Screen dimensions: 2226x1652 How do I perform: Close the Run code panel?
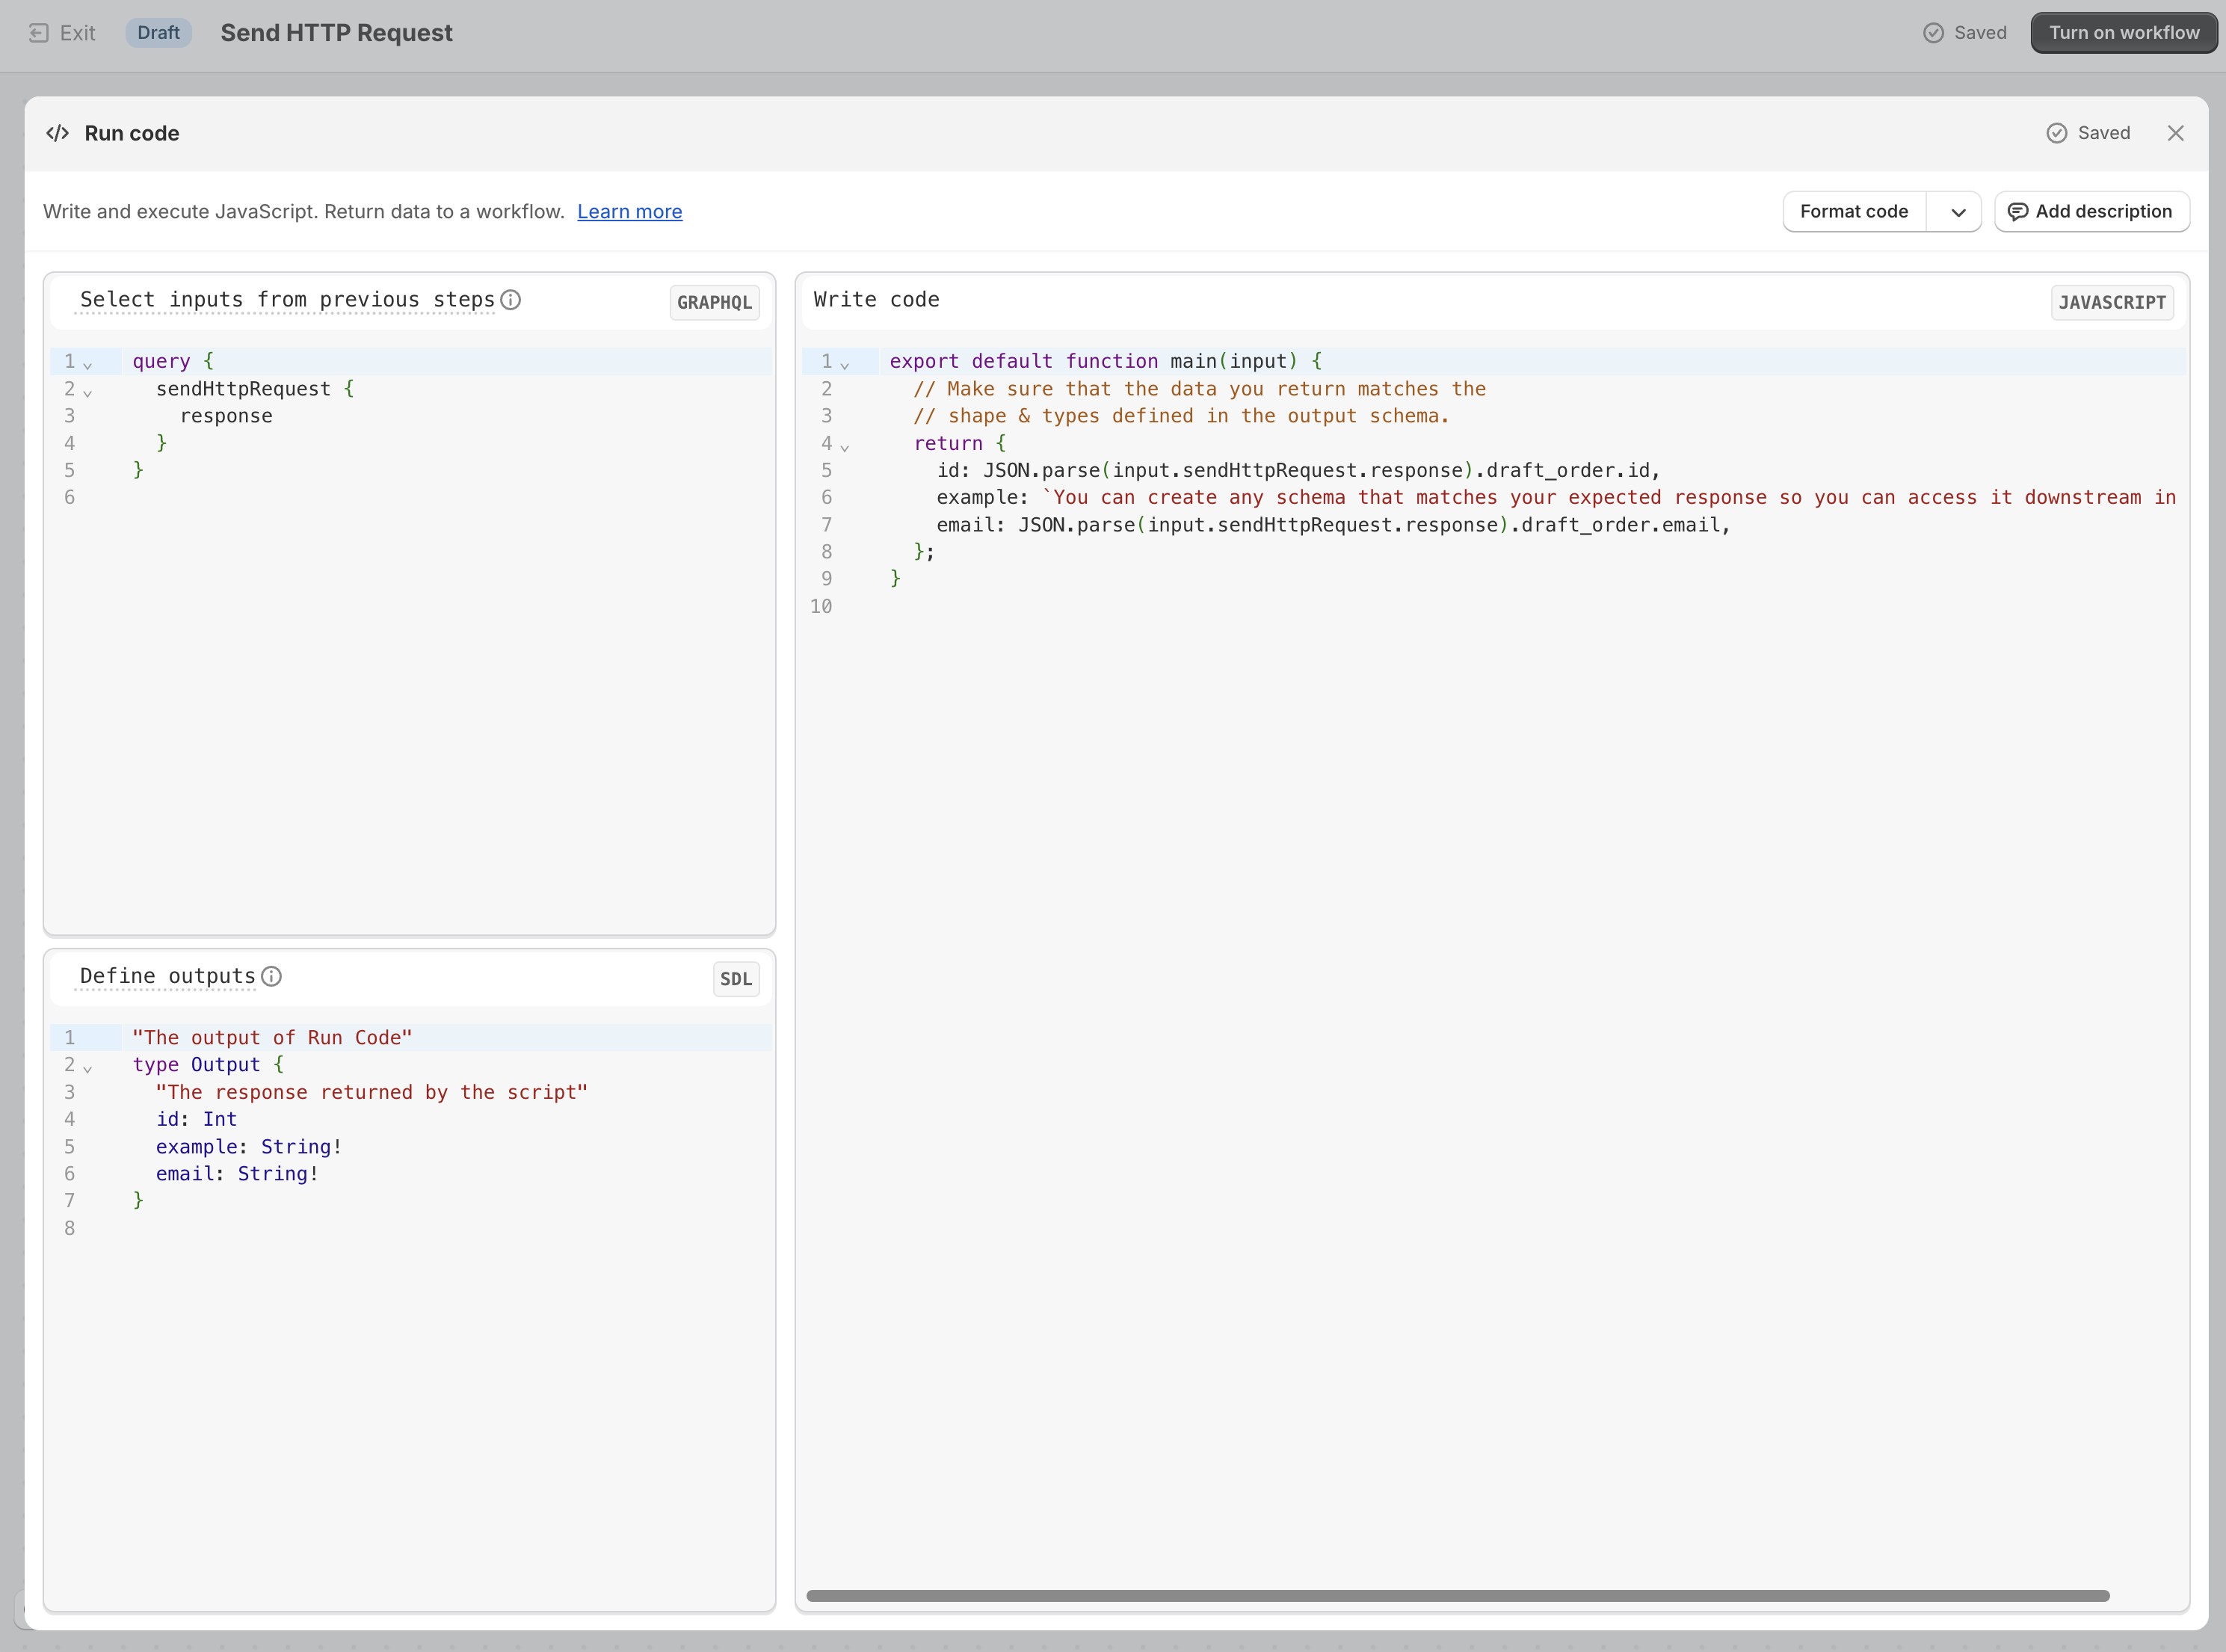(x=2175, y=133)
